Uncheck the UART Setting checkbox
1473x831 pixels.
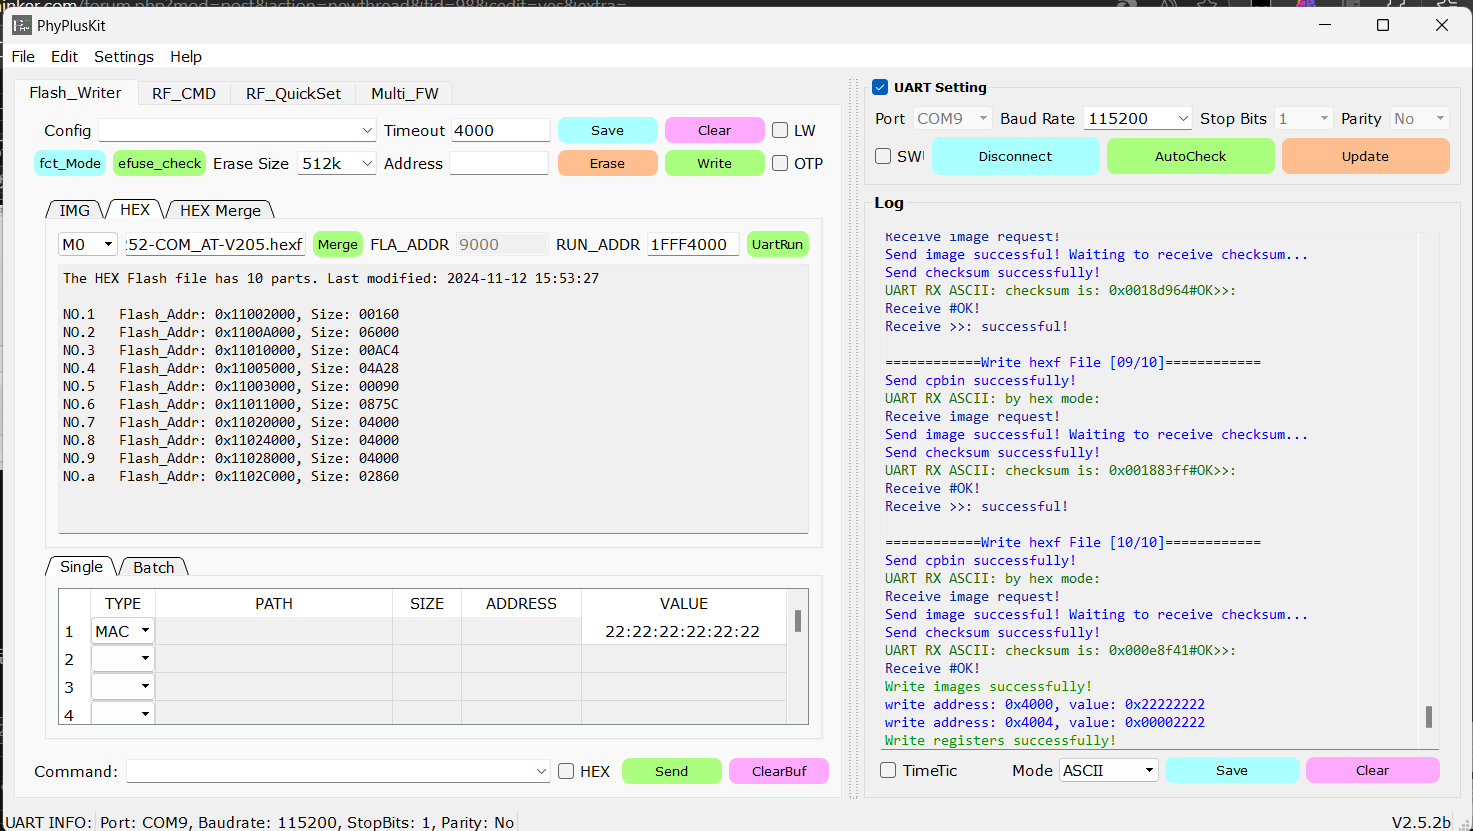coord(880,87)
